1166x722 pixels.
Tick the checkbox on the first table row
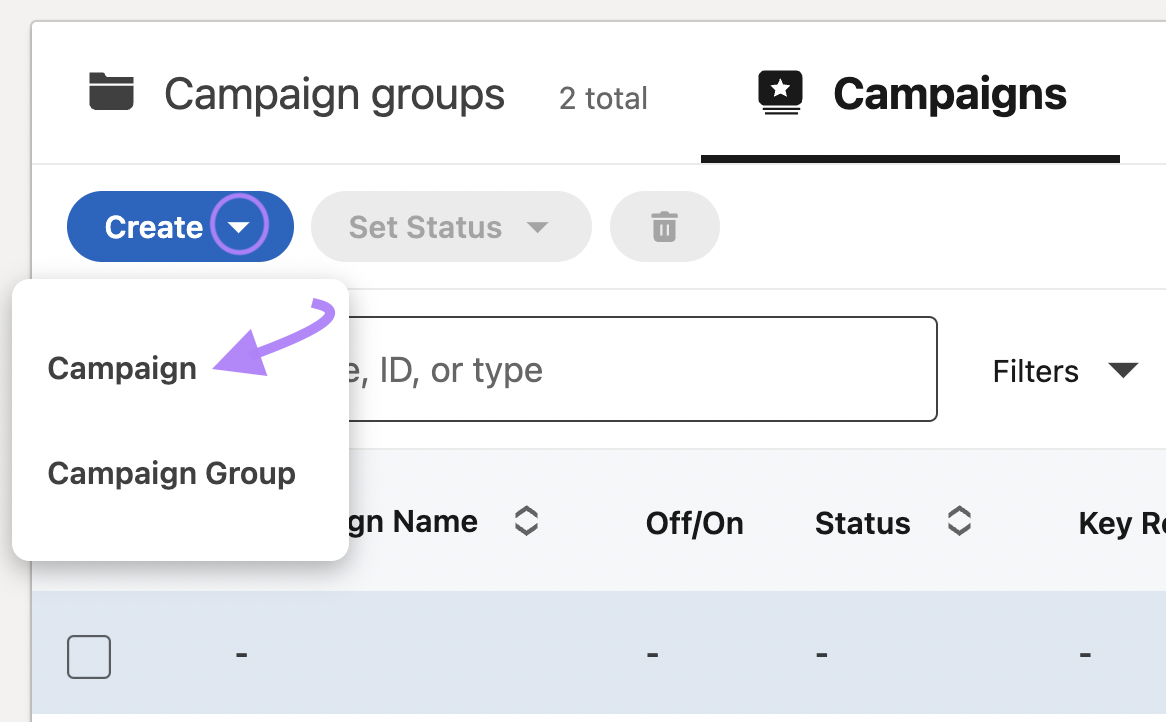point(88,656)
